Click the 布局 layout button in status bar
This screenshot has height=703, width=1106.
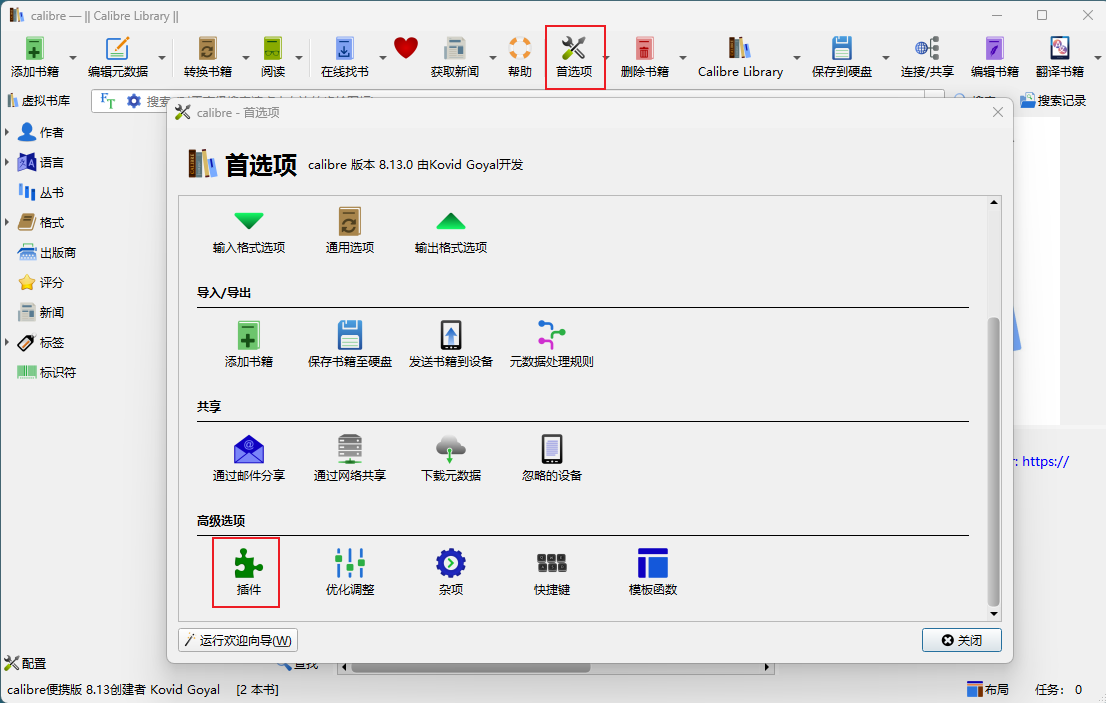988,689
